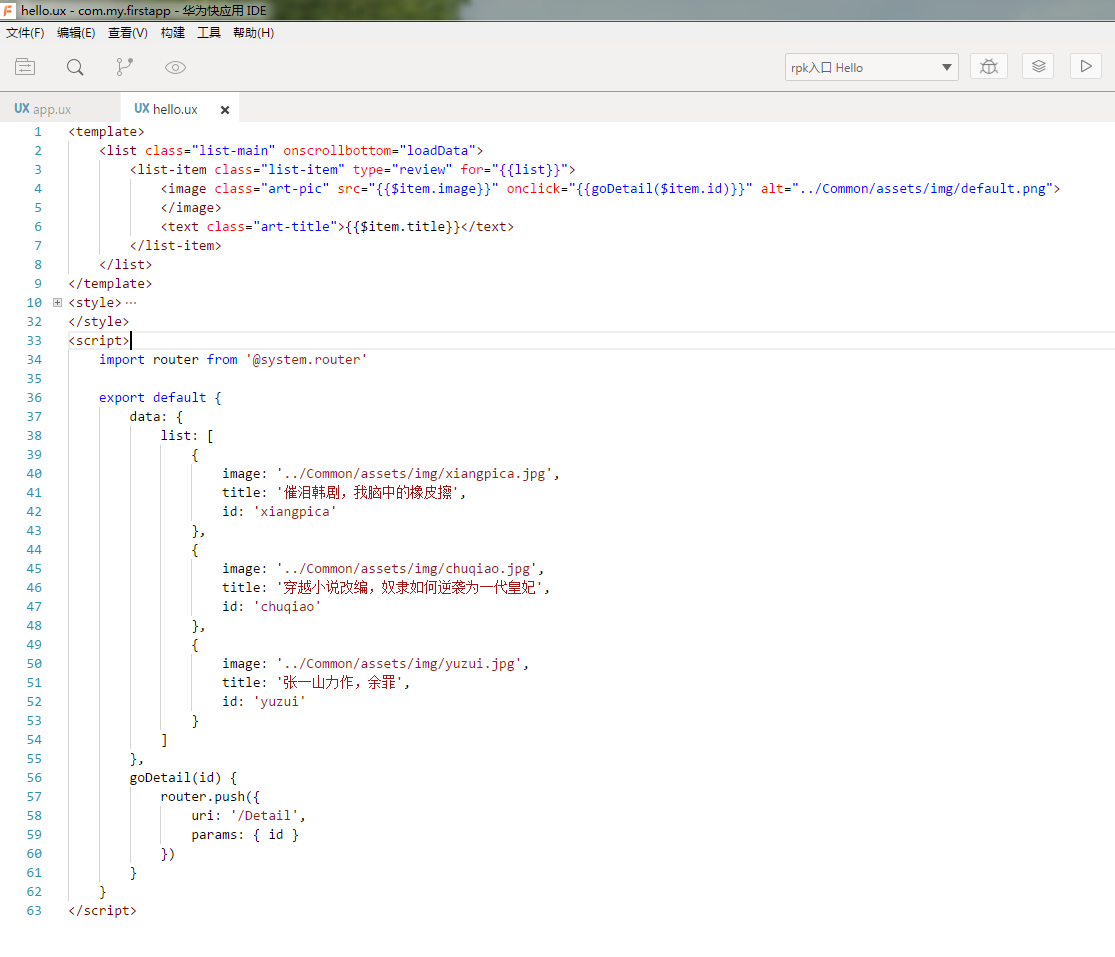The height and width of the screenshot is (957, 1115).
Task: Click 'params: { id }' on line 59
Action: 245,834
